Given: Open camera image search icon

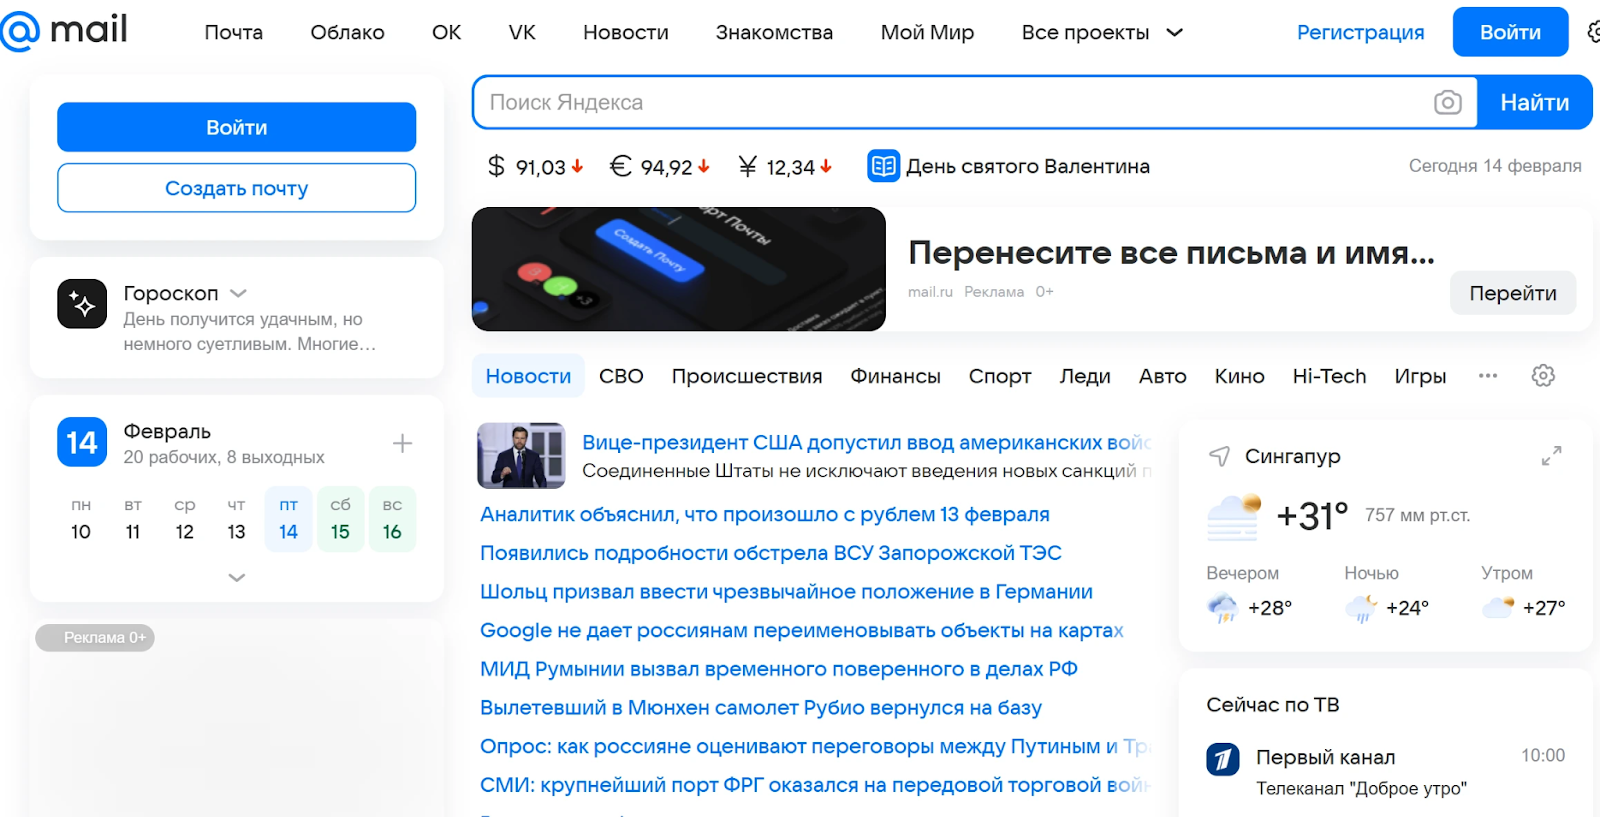Looking at the screenshot, I should (1447, 102).
